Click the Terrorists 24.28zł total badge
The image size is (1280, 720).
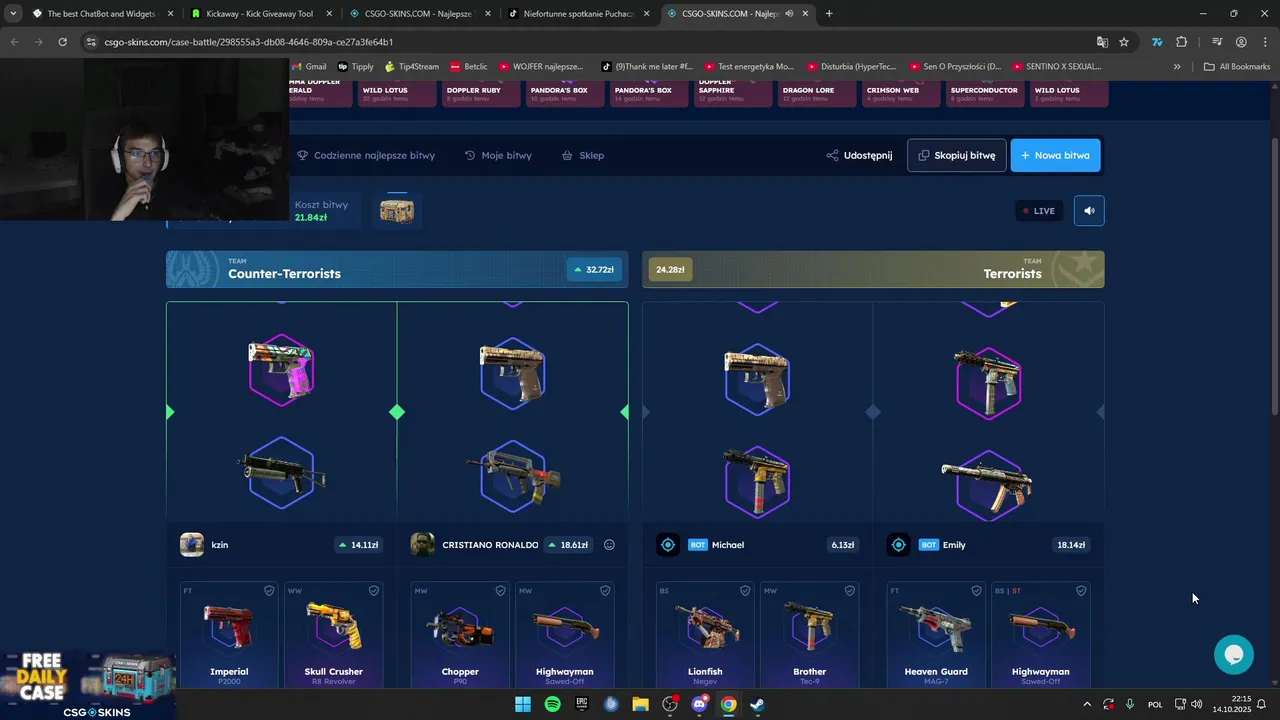click(670, 270)
